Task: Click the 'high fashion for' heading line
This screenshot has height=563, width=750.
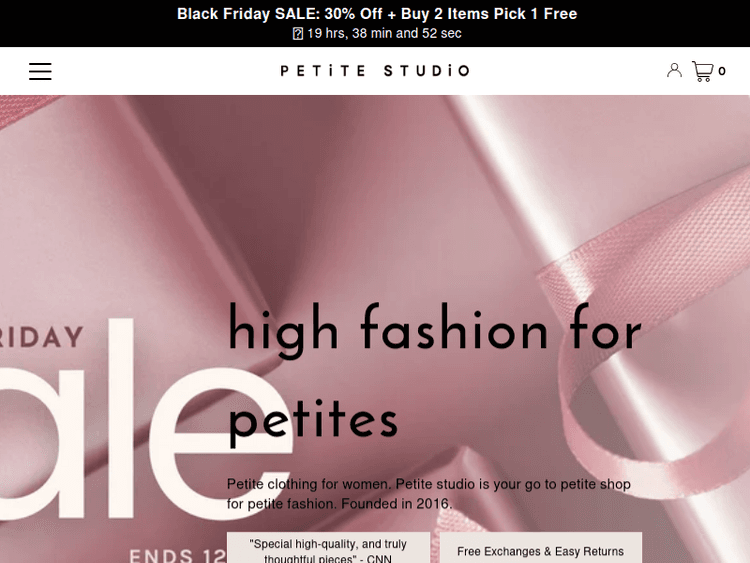Action: (434, 331)
